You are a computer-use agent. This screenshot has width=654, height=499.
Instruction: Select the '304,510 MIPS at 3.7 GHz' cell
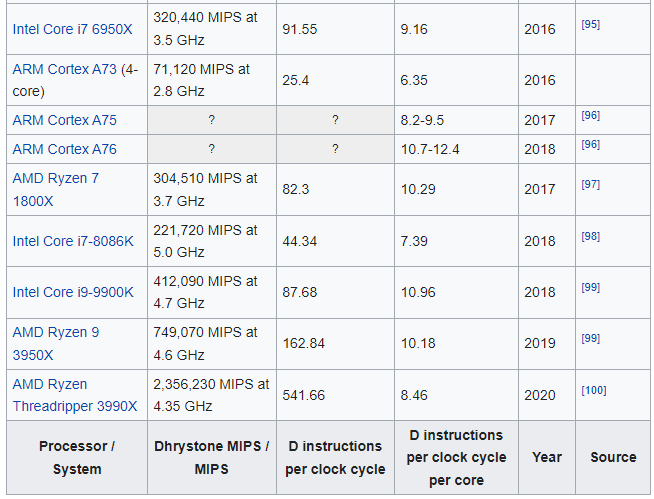(212, 190)
